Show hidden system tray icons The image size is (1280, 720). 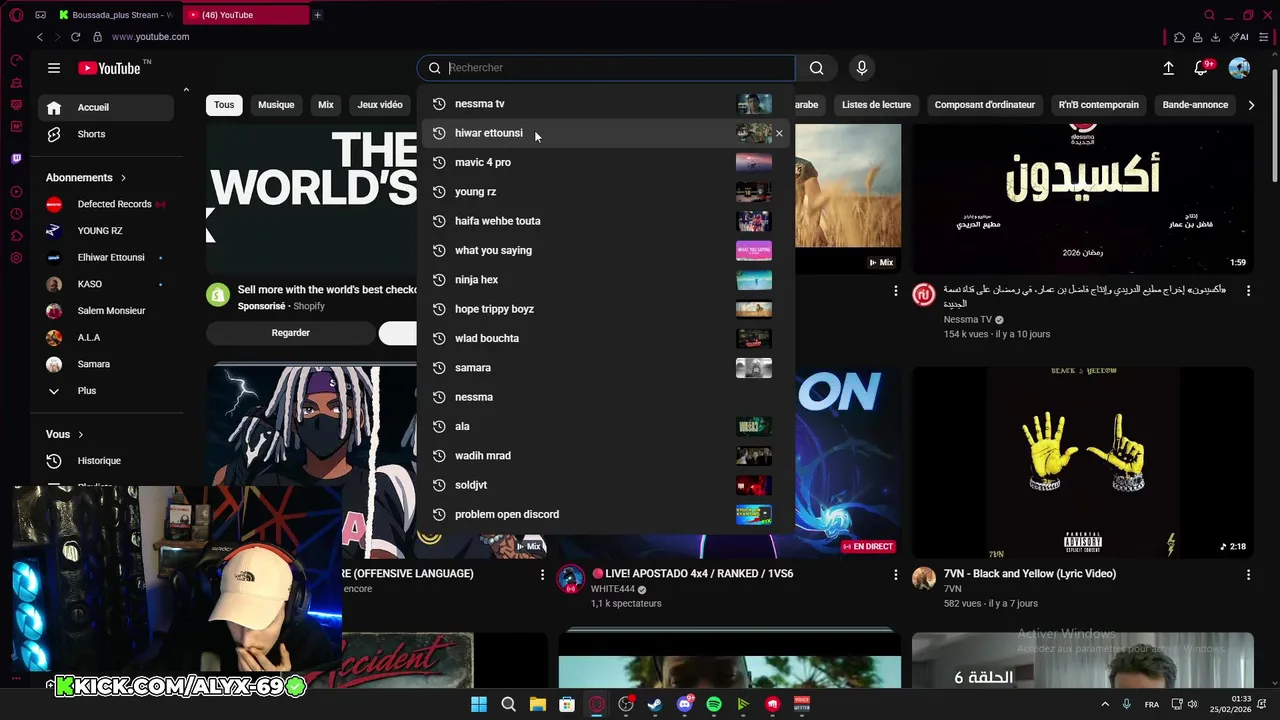click(x=1105, y=704)
